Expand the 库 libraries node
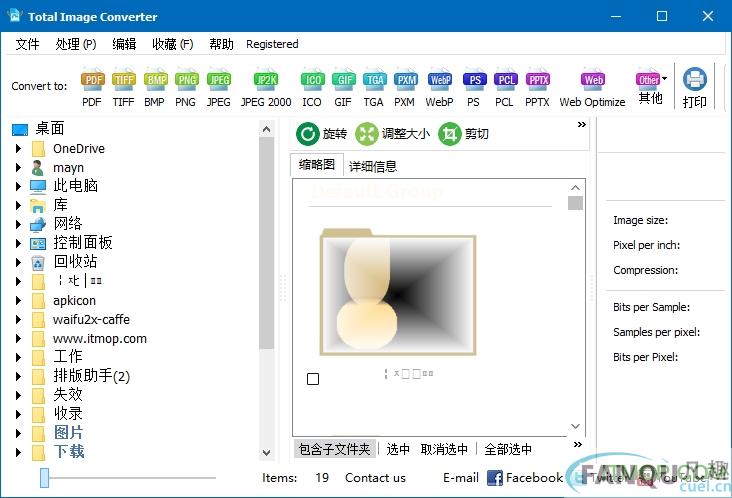The image size is (732, 498). point(18,205)
